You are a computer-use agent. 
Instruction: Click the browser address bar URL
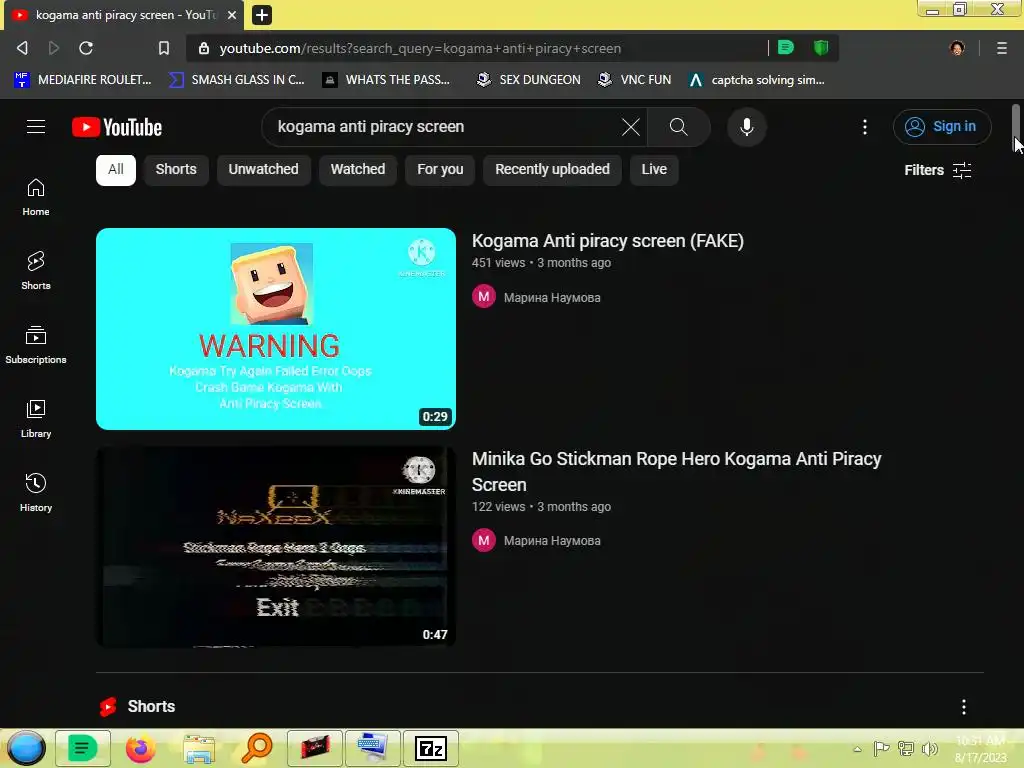coord(420,48)
